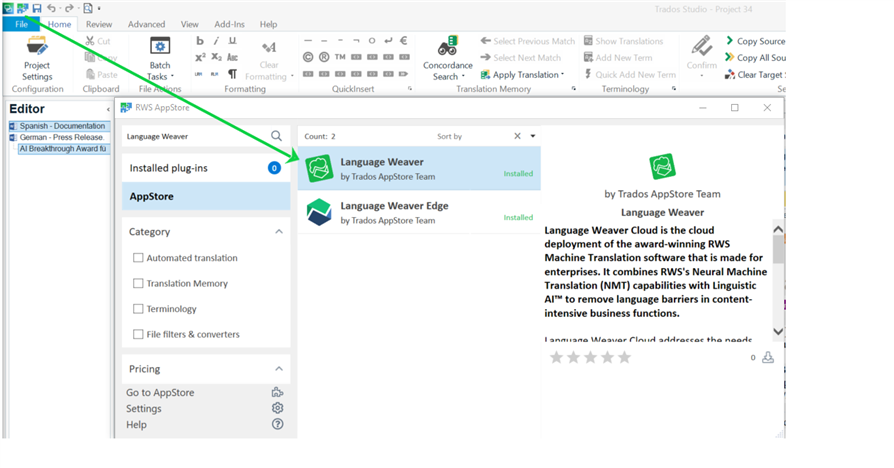This screenshot has height=468, width=894.
Task: Open print preview icon in quick access
Action: click(x=88, y=8)
